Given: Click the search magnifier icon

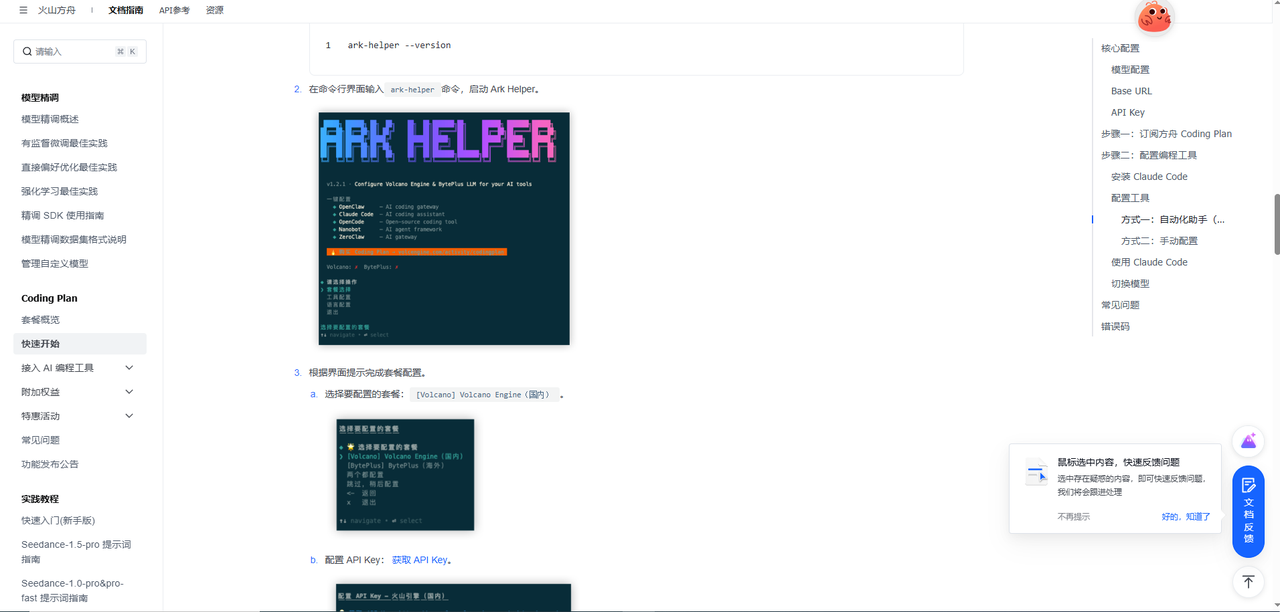Looking at the screenshot, I should click(27, 51).
